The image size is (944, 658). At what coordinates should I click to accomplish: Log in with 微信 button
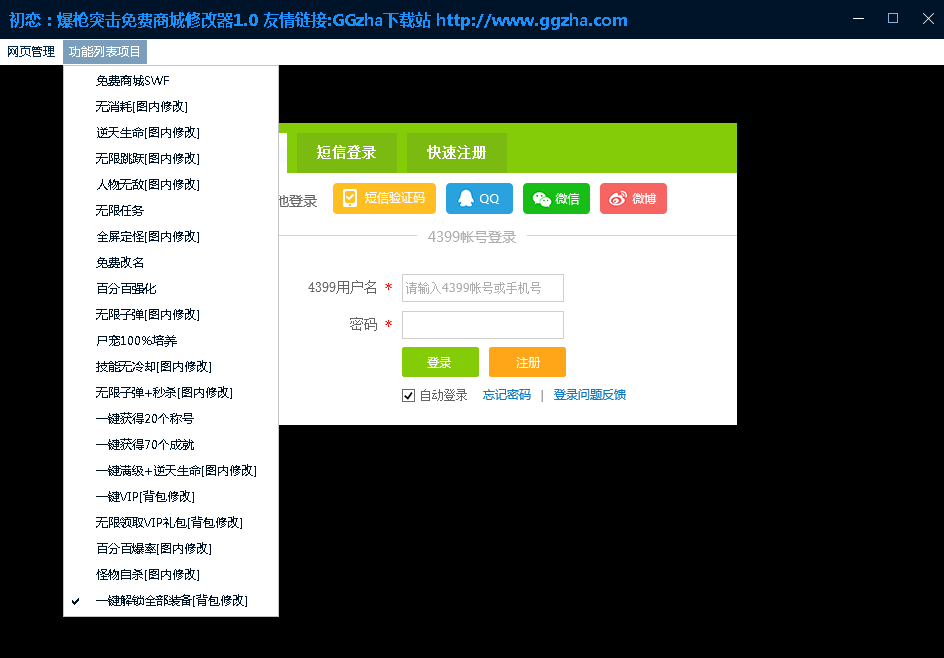click(556, 199)
